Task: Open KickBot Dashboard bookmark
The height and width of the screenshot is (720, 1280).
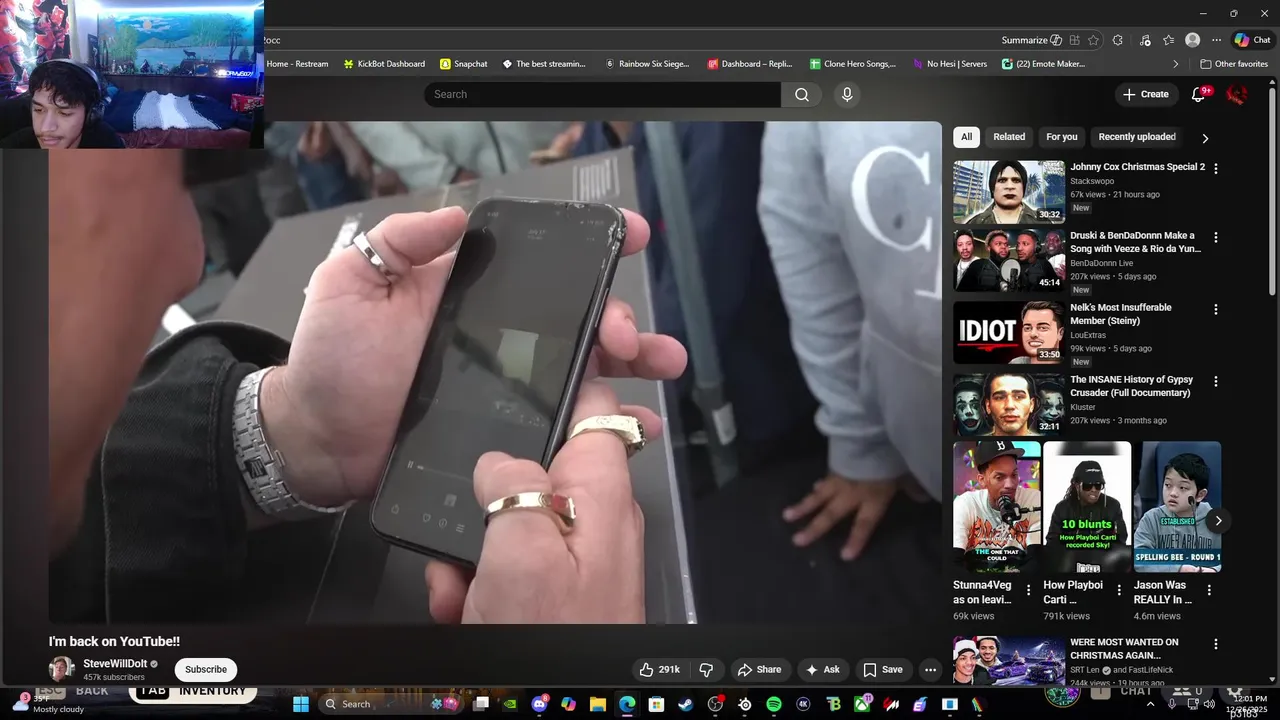Action: point(384,64)
